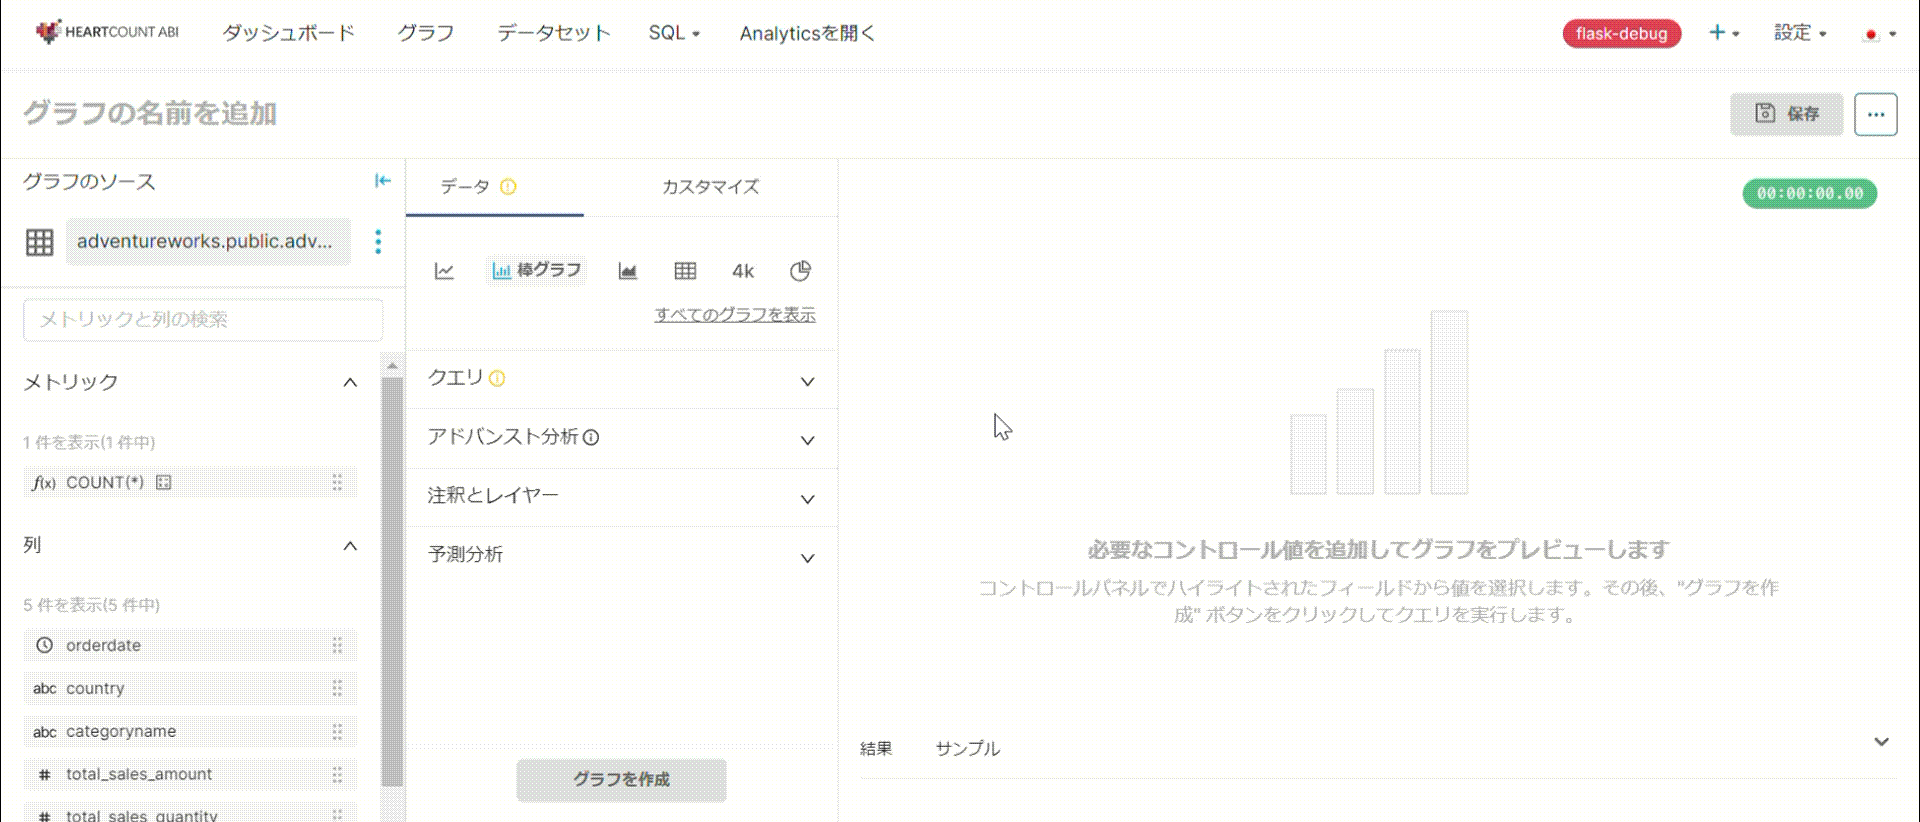Select the pie chart type icon
The width and height of the screenshot is (1920, 822).
800,271
